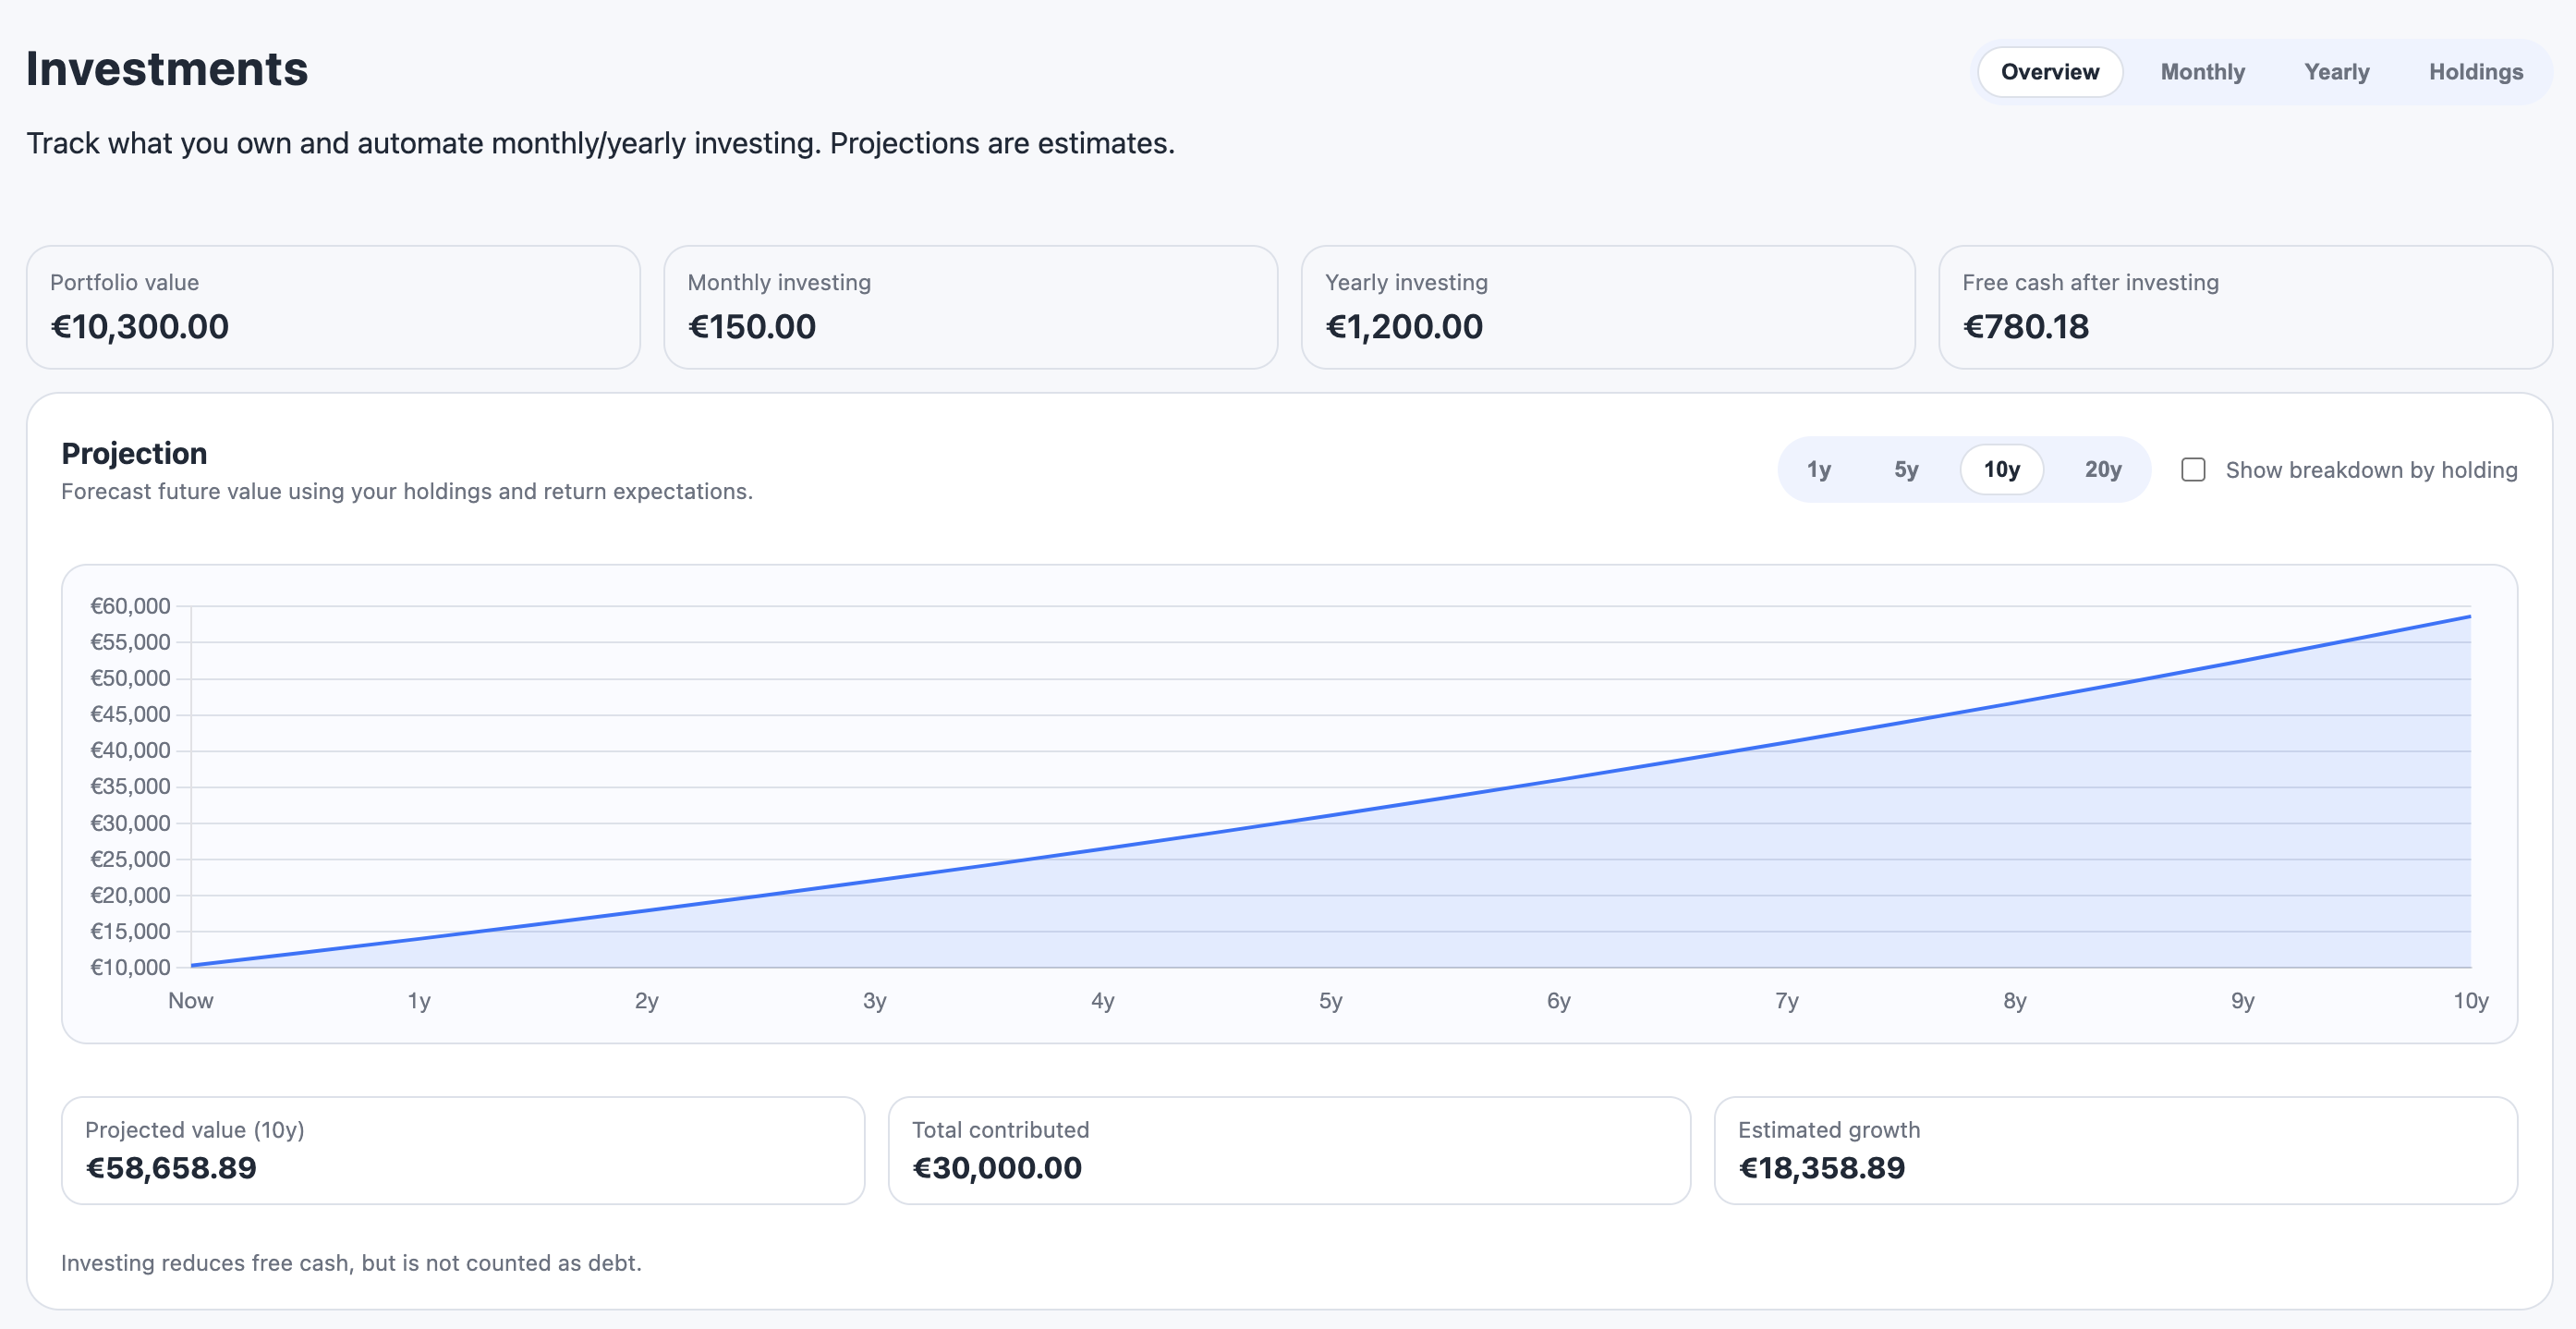
Task: Click the Projection section title
Action: (133, 453)
